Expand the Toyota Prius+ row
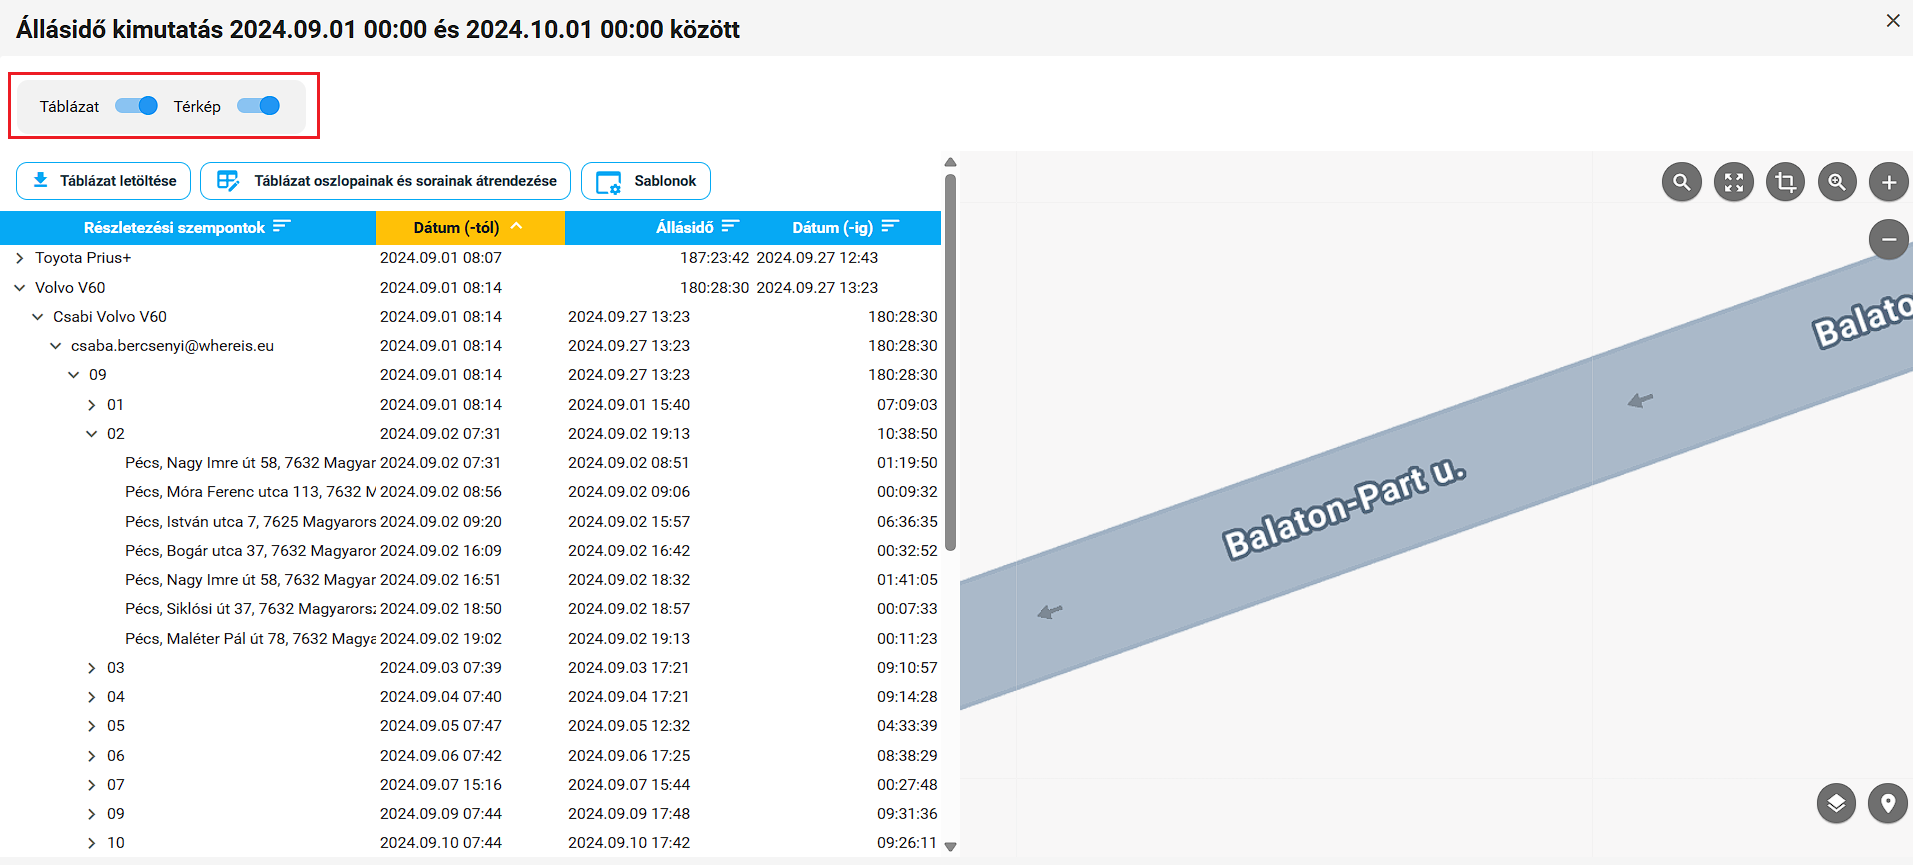Screen dimensions: 1913x865 [20, 258]
